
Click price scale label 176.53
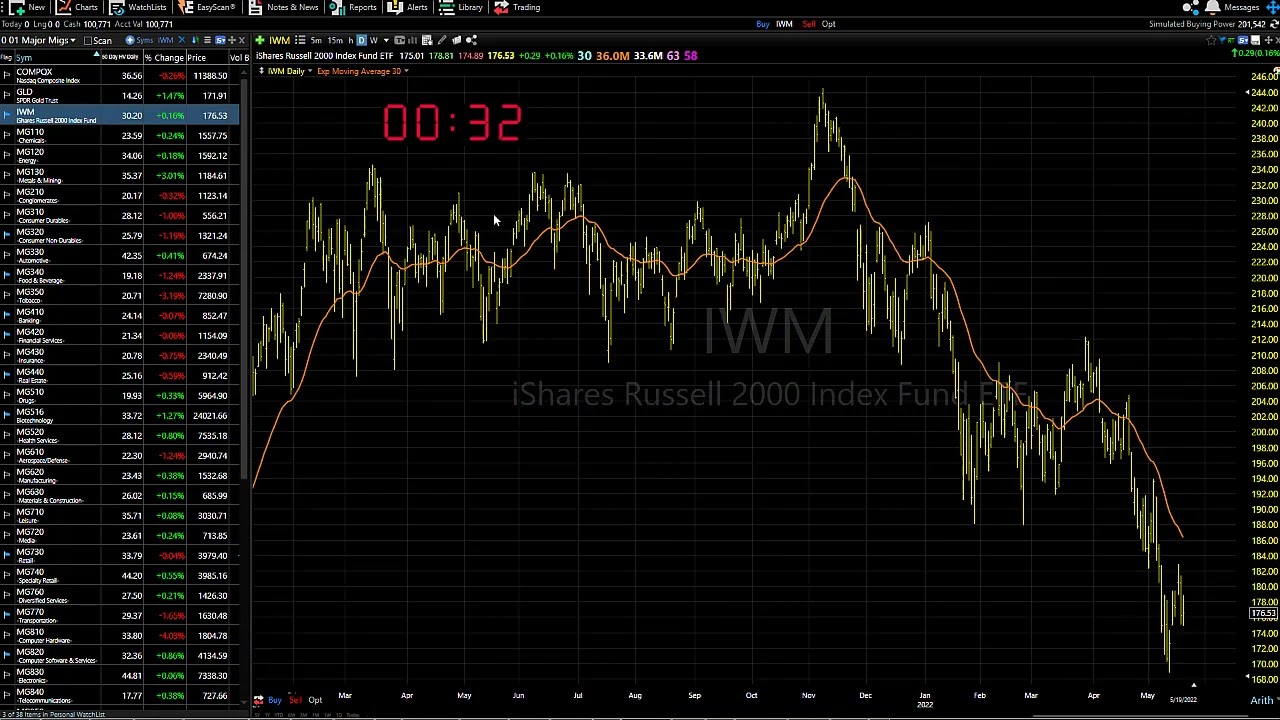pos(1265,613)
